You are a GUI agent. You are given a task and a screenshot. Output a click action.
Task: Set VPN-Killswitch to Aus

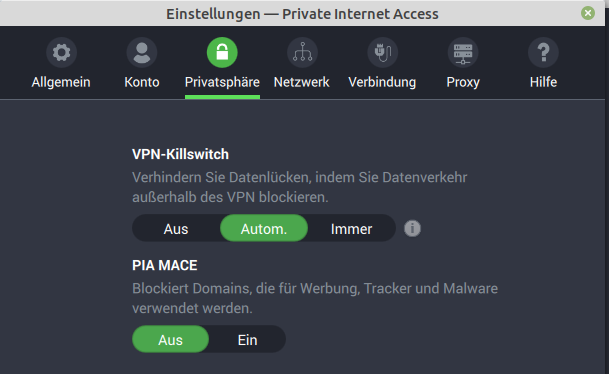tap(176, 228)
